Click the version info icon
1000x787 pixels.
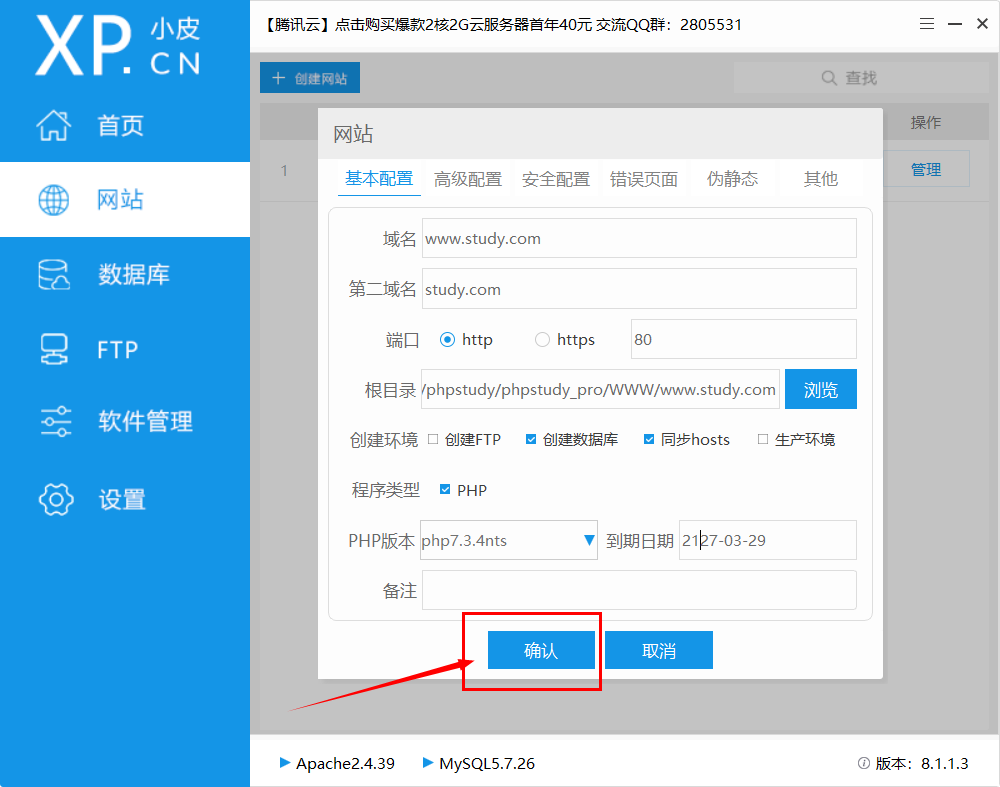[x=864, y=763]
